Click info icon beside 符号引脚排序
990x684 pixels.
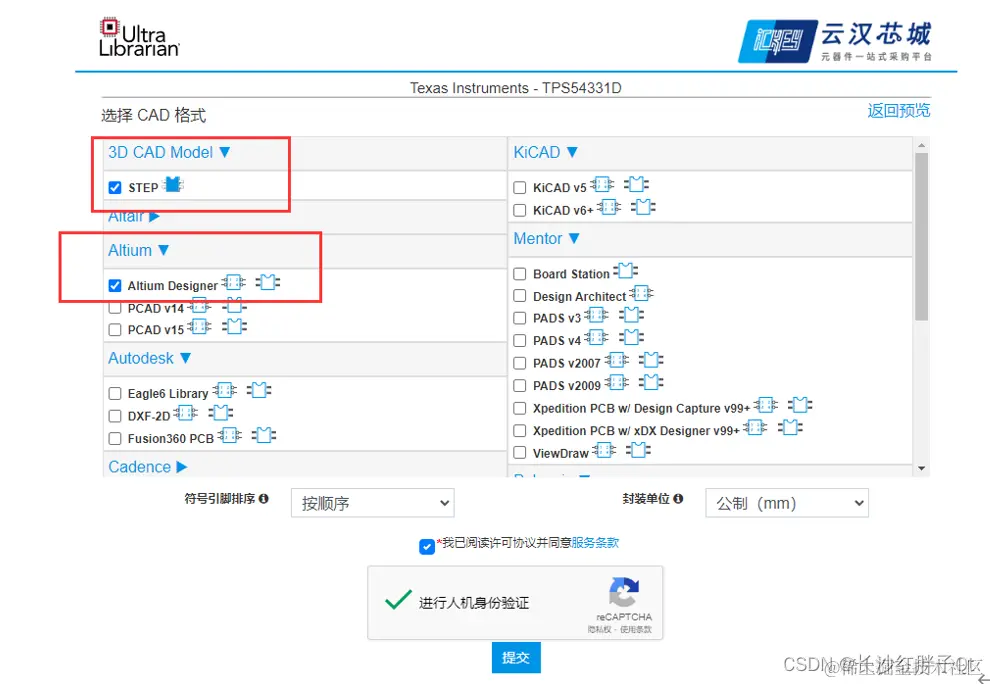click(x=264, y=498)
